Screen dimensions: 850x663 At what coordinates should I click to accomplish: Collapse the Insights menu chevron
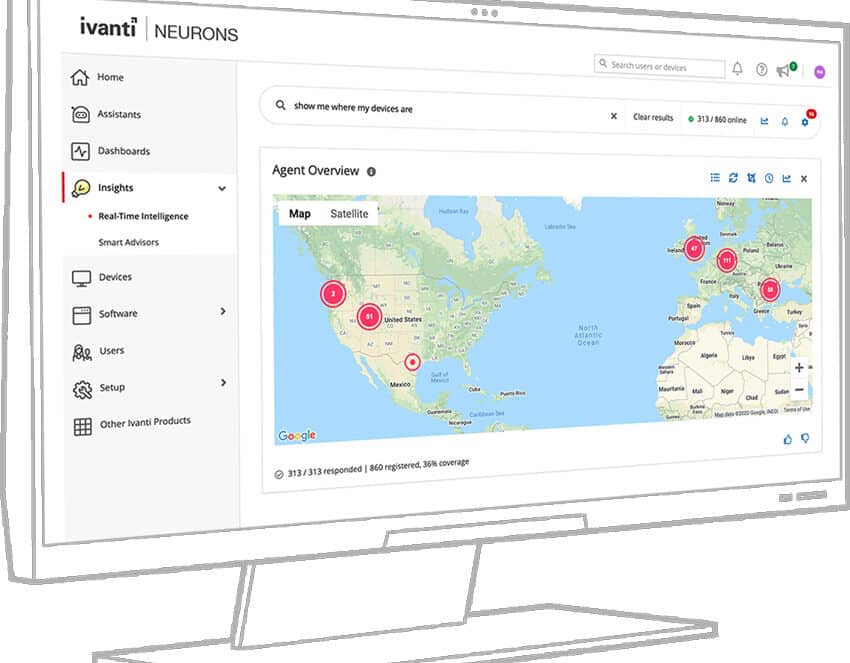pyautogui.click(x=222, y=189)
